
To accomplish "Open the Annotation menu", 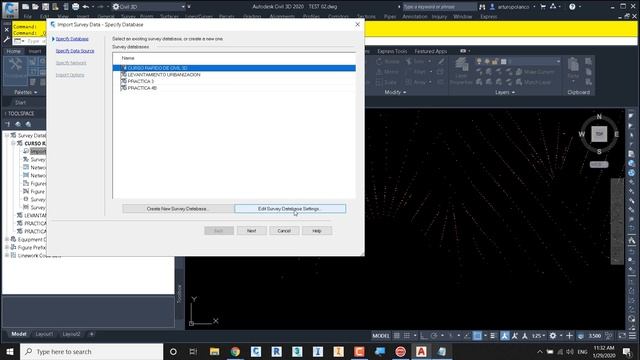I will pos(415,17).
